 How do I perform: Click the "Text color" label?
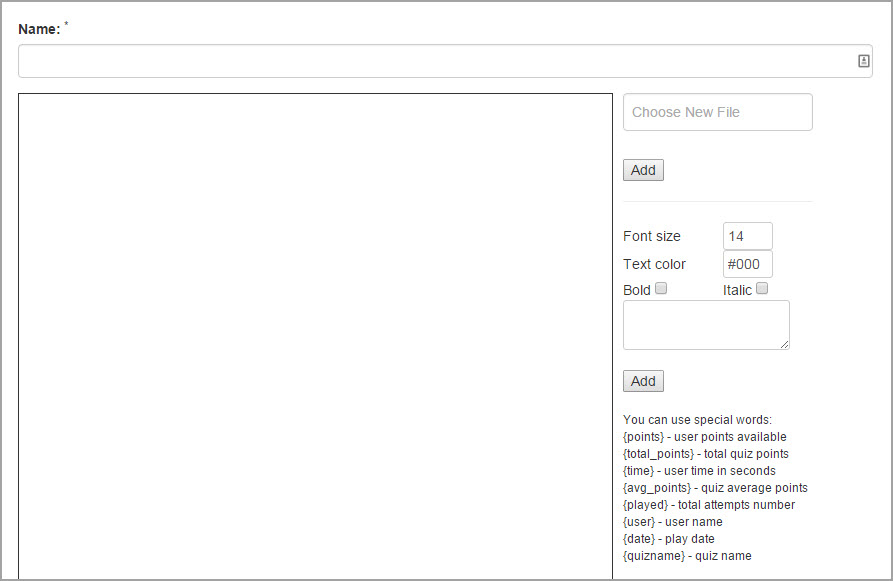[654, 264]
